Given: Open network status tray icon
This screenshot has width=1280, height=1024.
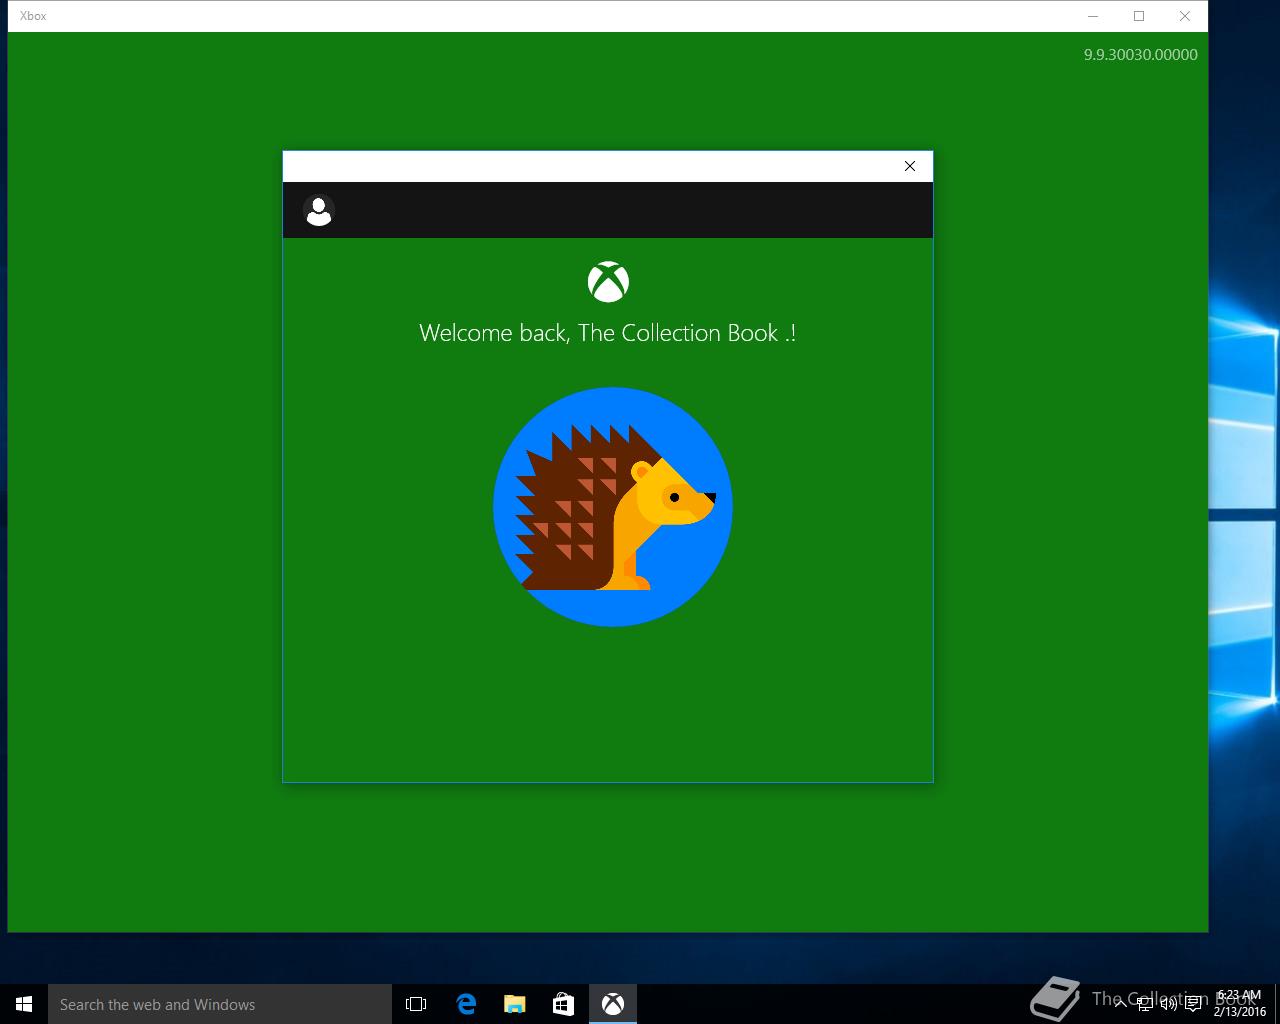Looking at the screenshot, I should [1145, 1004].
